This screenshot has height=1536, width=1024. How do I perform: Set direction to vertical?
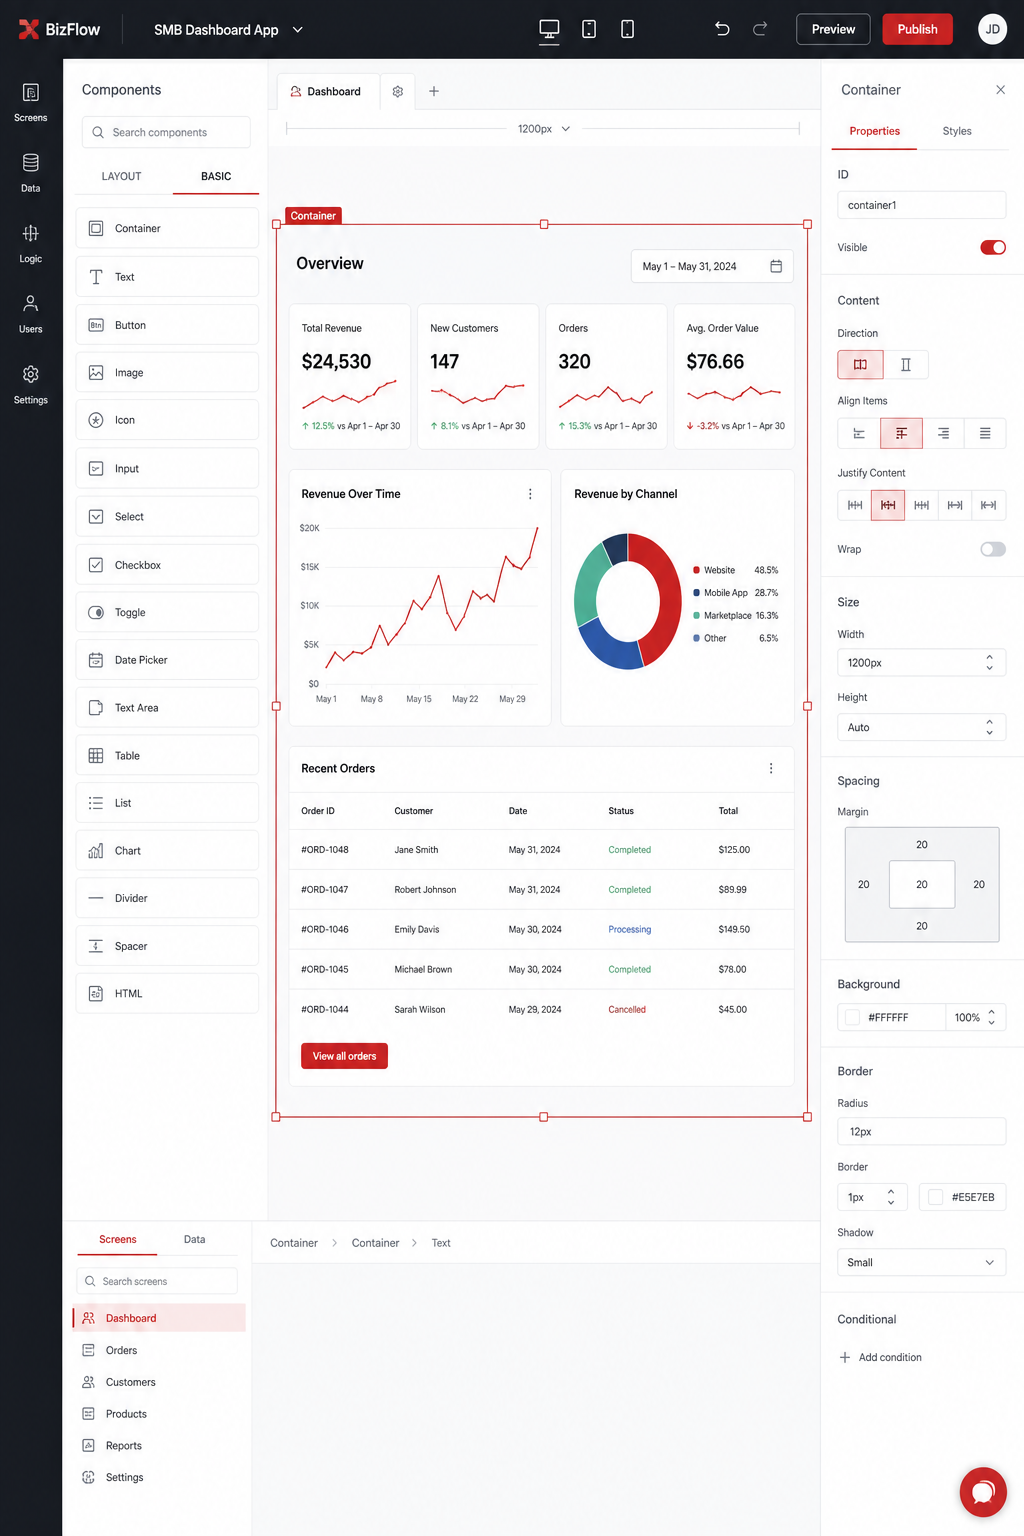coord(906,364)
